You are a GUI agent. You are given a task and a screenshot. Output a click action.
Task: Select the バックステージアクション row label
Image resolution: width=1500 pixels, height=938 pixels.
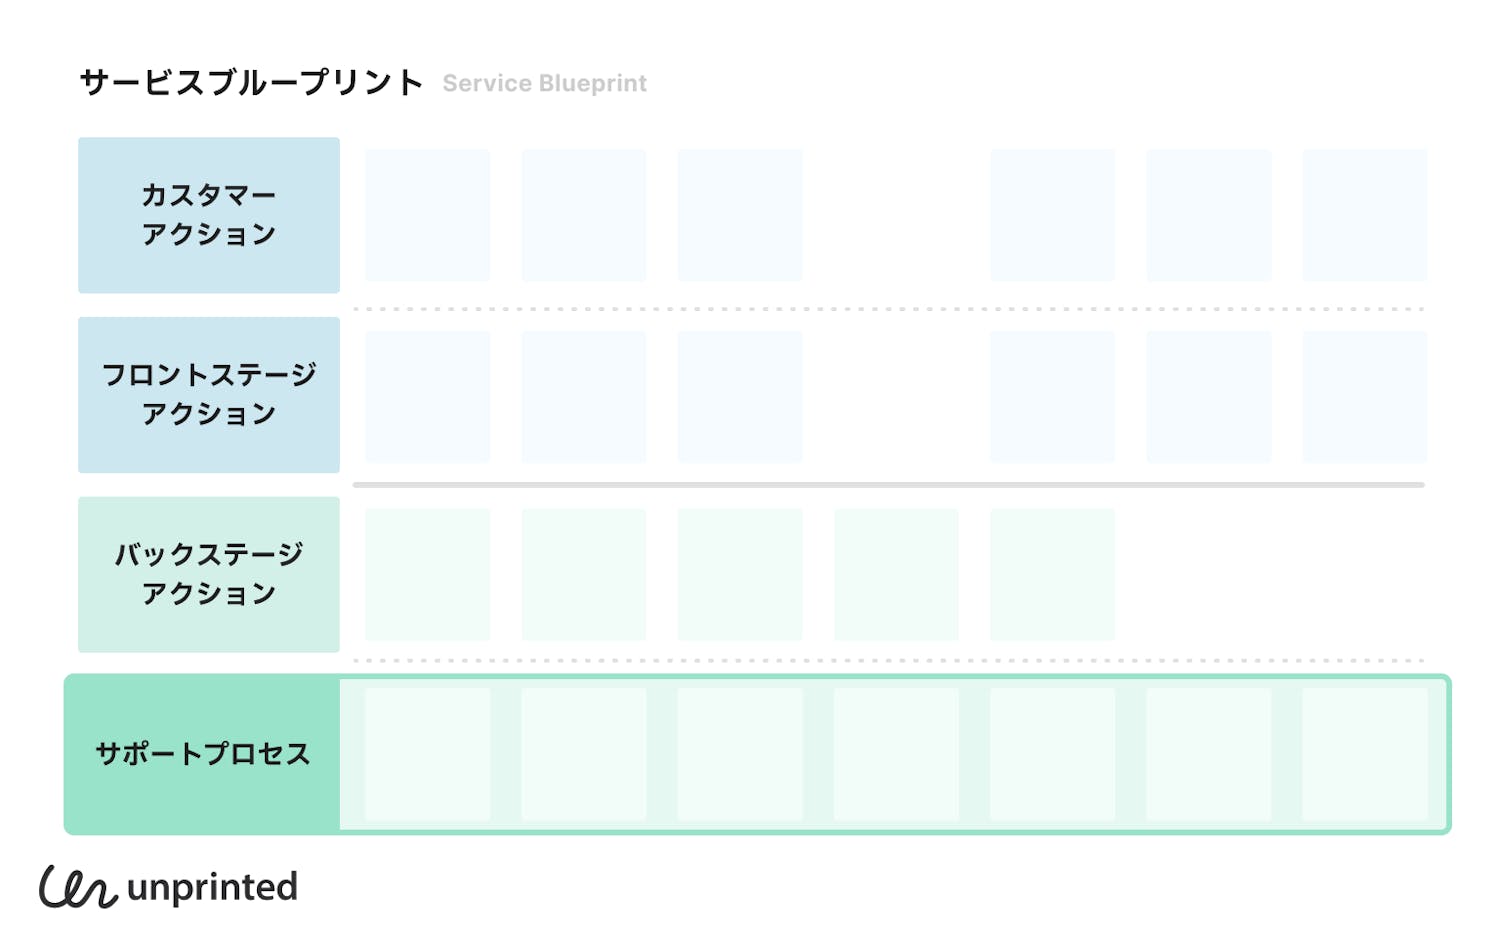[209, 575]
